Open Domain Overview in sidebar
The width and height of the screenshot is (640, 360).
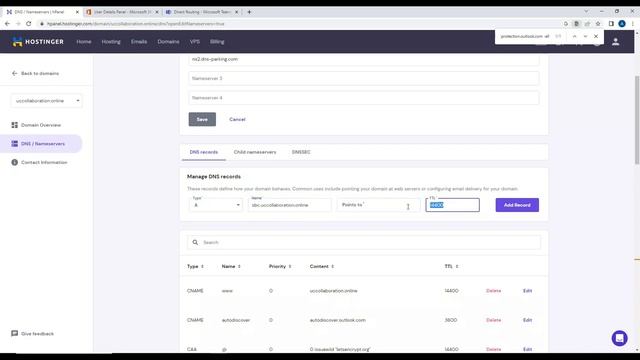(x=41, y=125)
